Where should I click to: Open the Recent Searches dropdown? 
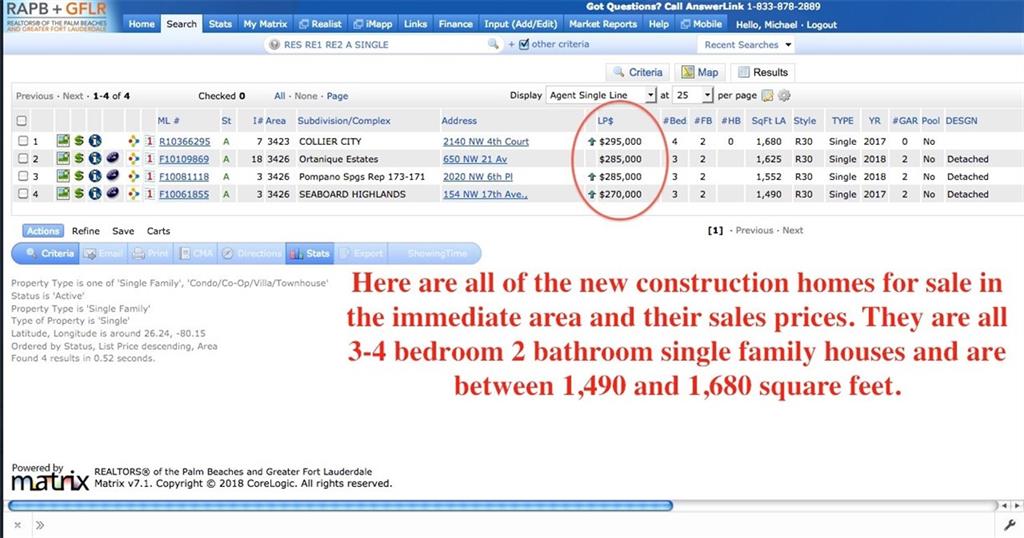click(x=747, y=45)
